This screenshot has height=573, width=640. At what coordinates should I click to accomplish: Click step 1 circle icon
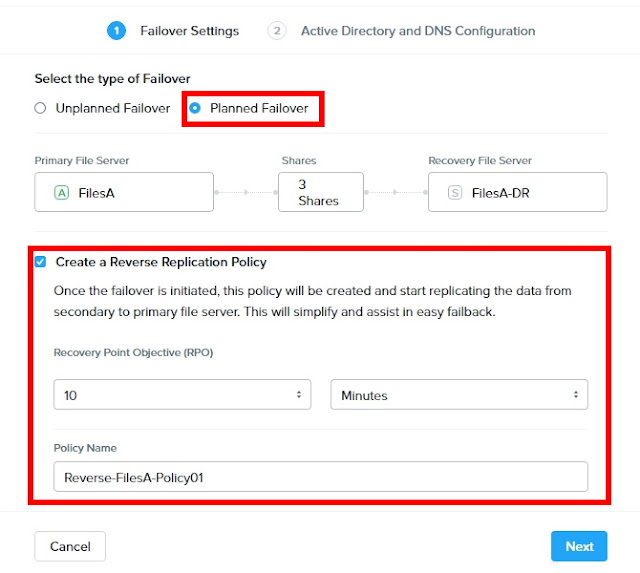(116, 31)
